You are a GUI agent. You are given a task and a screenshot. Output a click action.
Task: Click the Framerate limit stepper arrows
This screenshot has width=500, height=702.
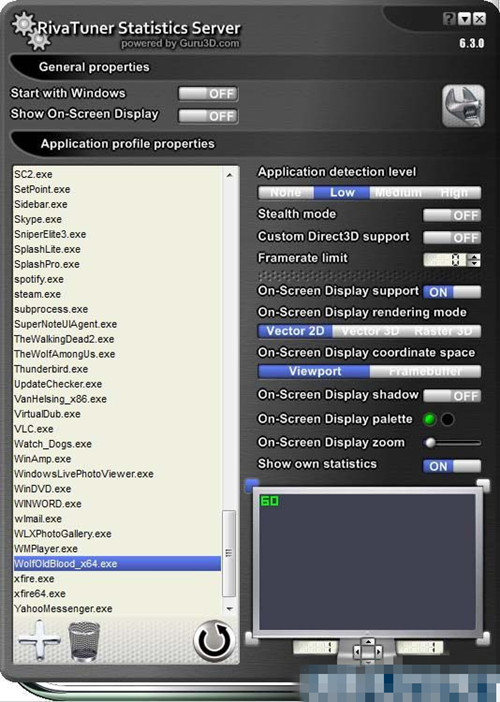(474, 260)
